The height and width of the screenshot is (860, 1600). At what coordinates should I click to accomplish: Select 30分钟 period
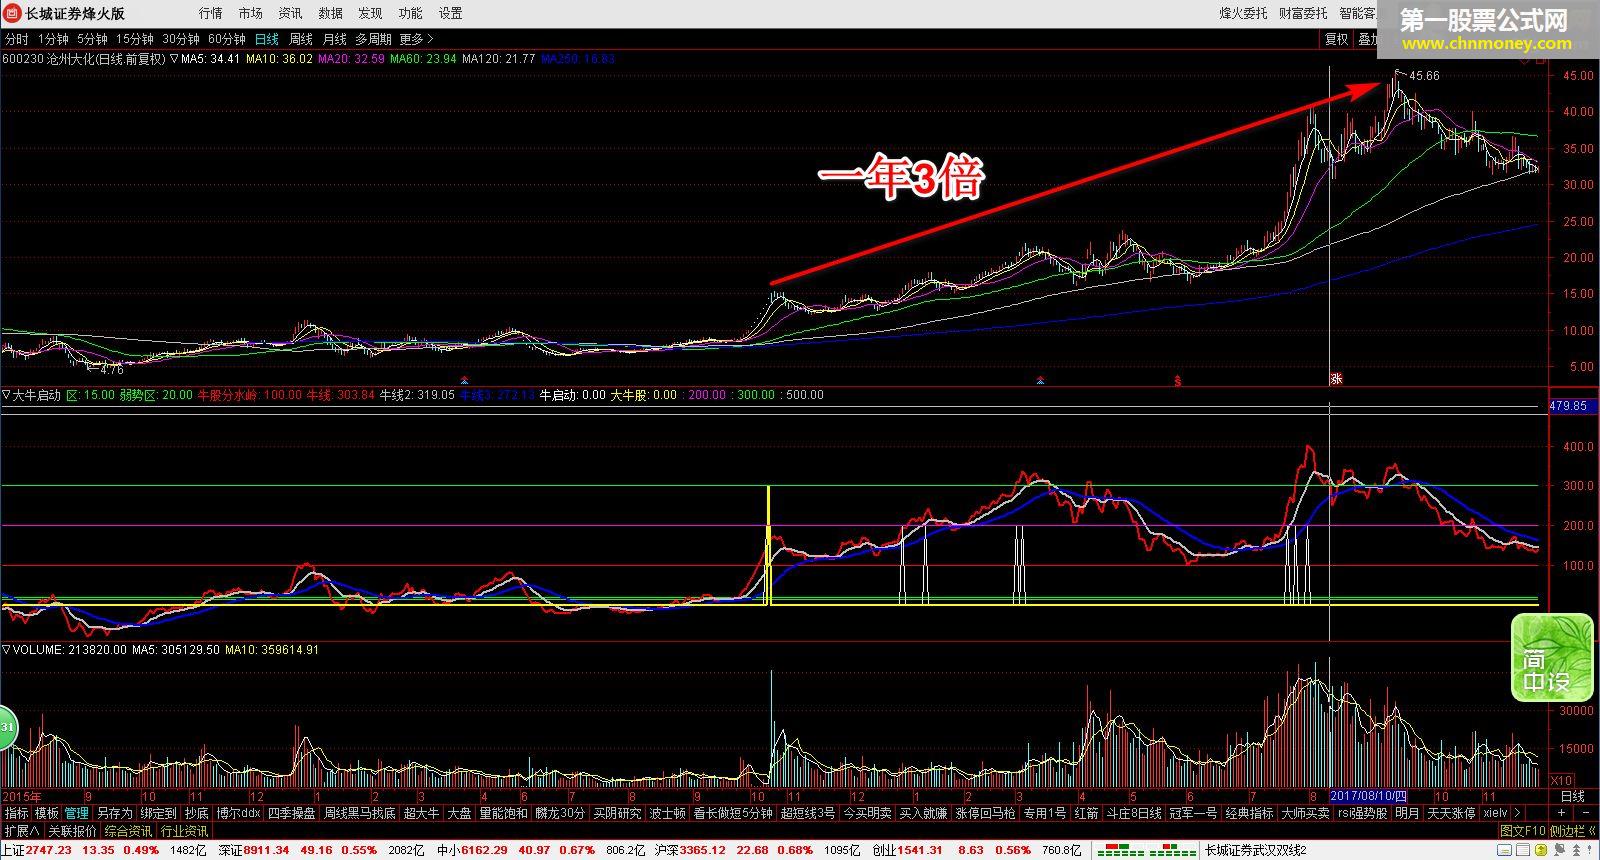181,39
